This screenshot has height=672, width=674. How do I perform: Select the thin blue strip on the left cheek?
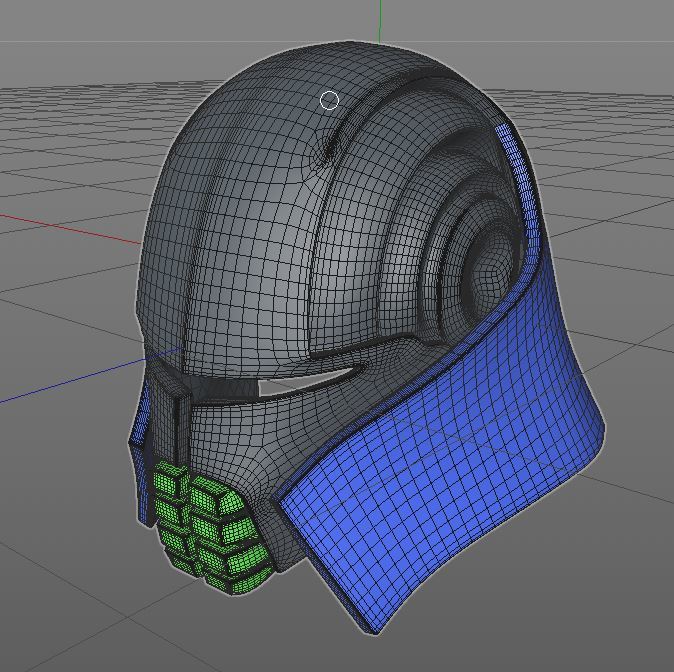pyautogui.click(x=140, y=418)
